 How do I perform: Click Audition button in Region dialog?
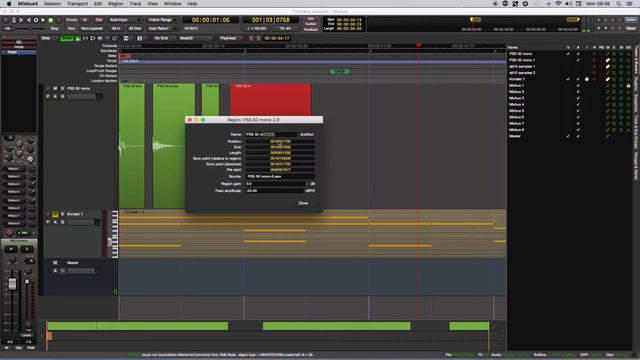point(307,134)
